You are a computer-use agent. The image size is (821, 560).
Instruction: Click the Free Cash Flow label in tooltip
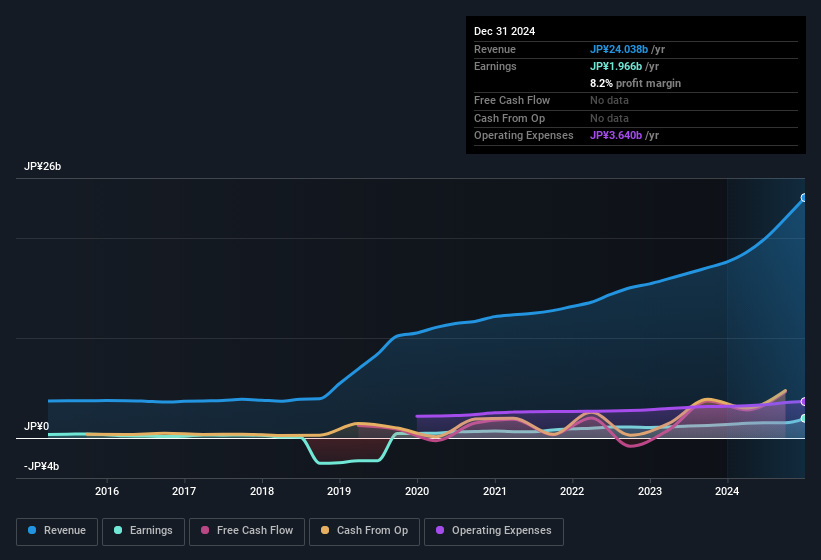(512, 100)
